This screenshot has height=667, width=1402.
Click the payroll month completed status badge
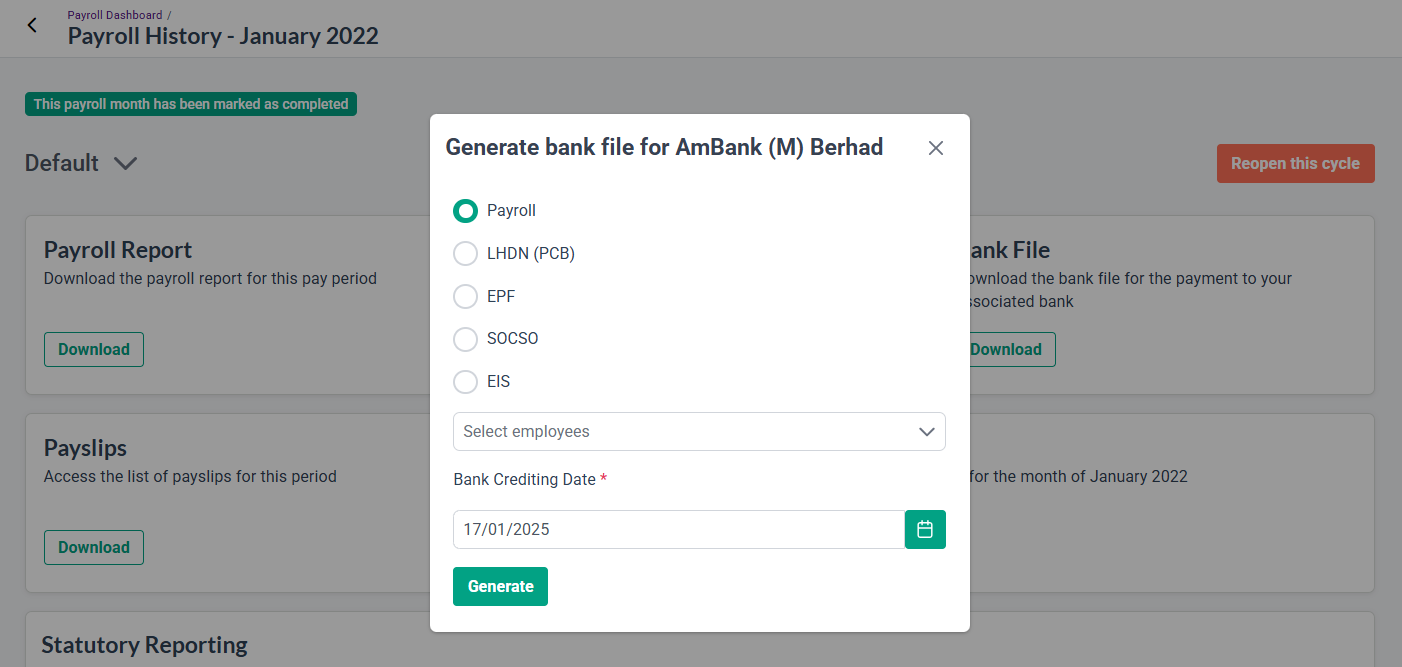click(x=191, y=104)
